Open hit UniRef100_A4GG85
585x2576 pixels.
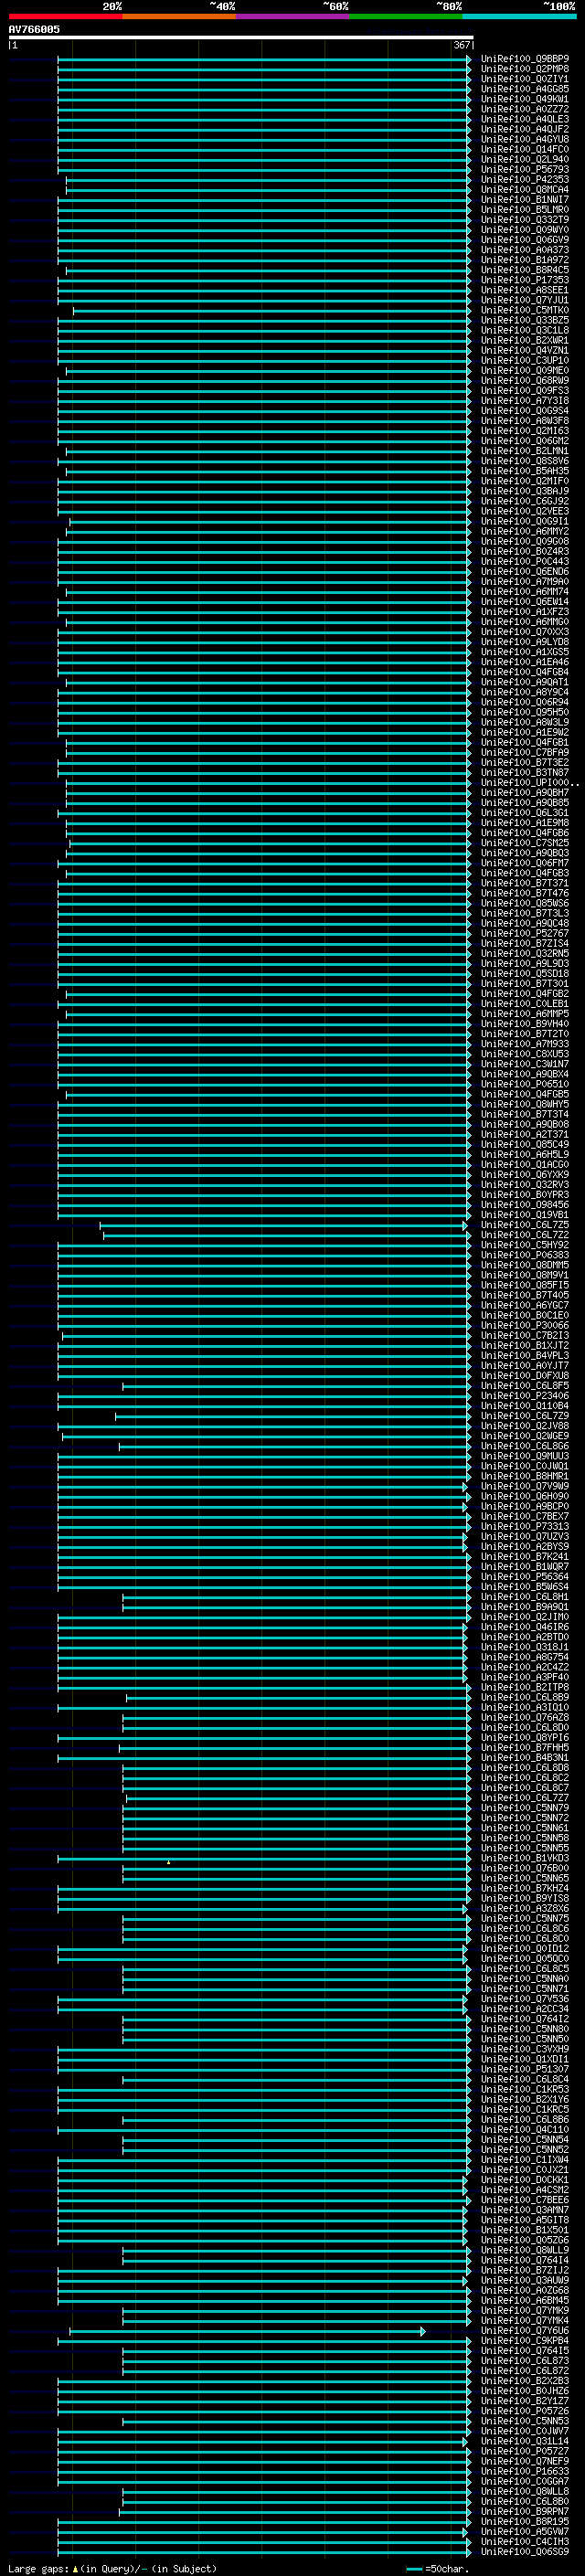pos(525,89)
